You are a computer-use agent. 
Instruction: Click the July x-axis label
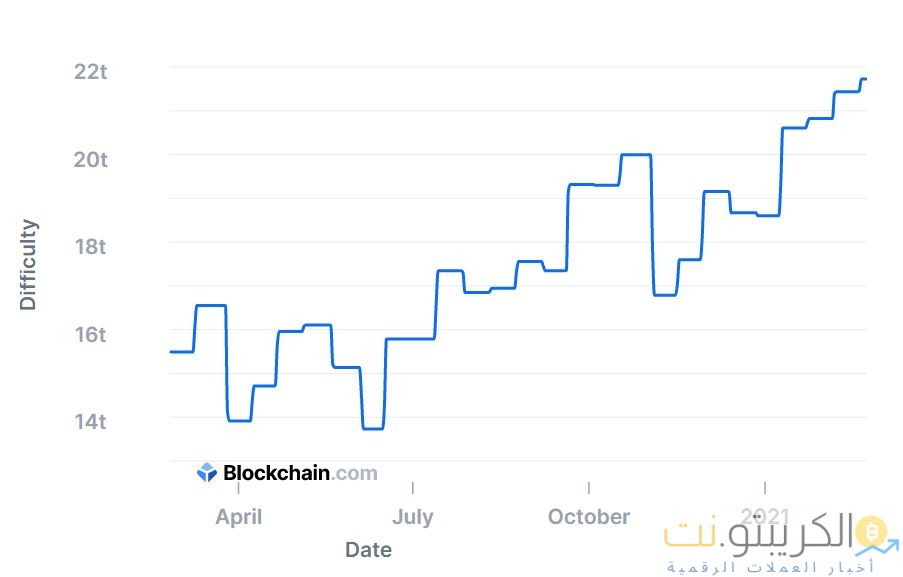tap(412, 517)
